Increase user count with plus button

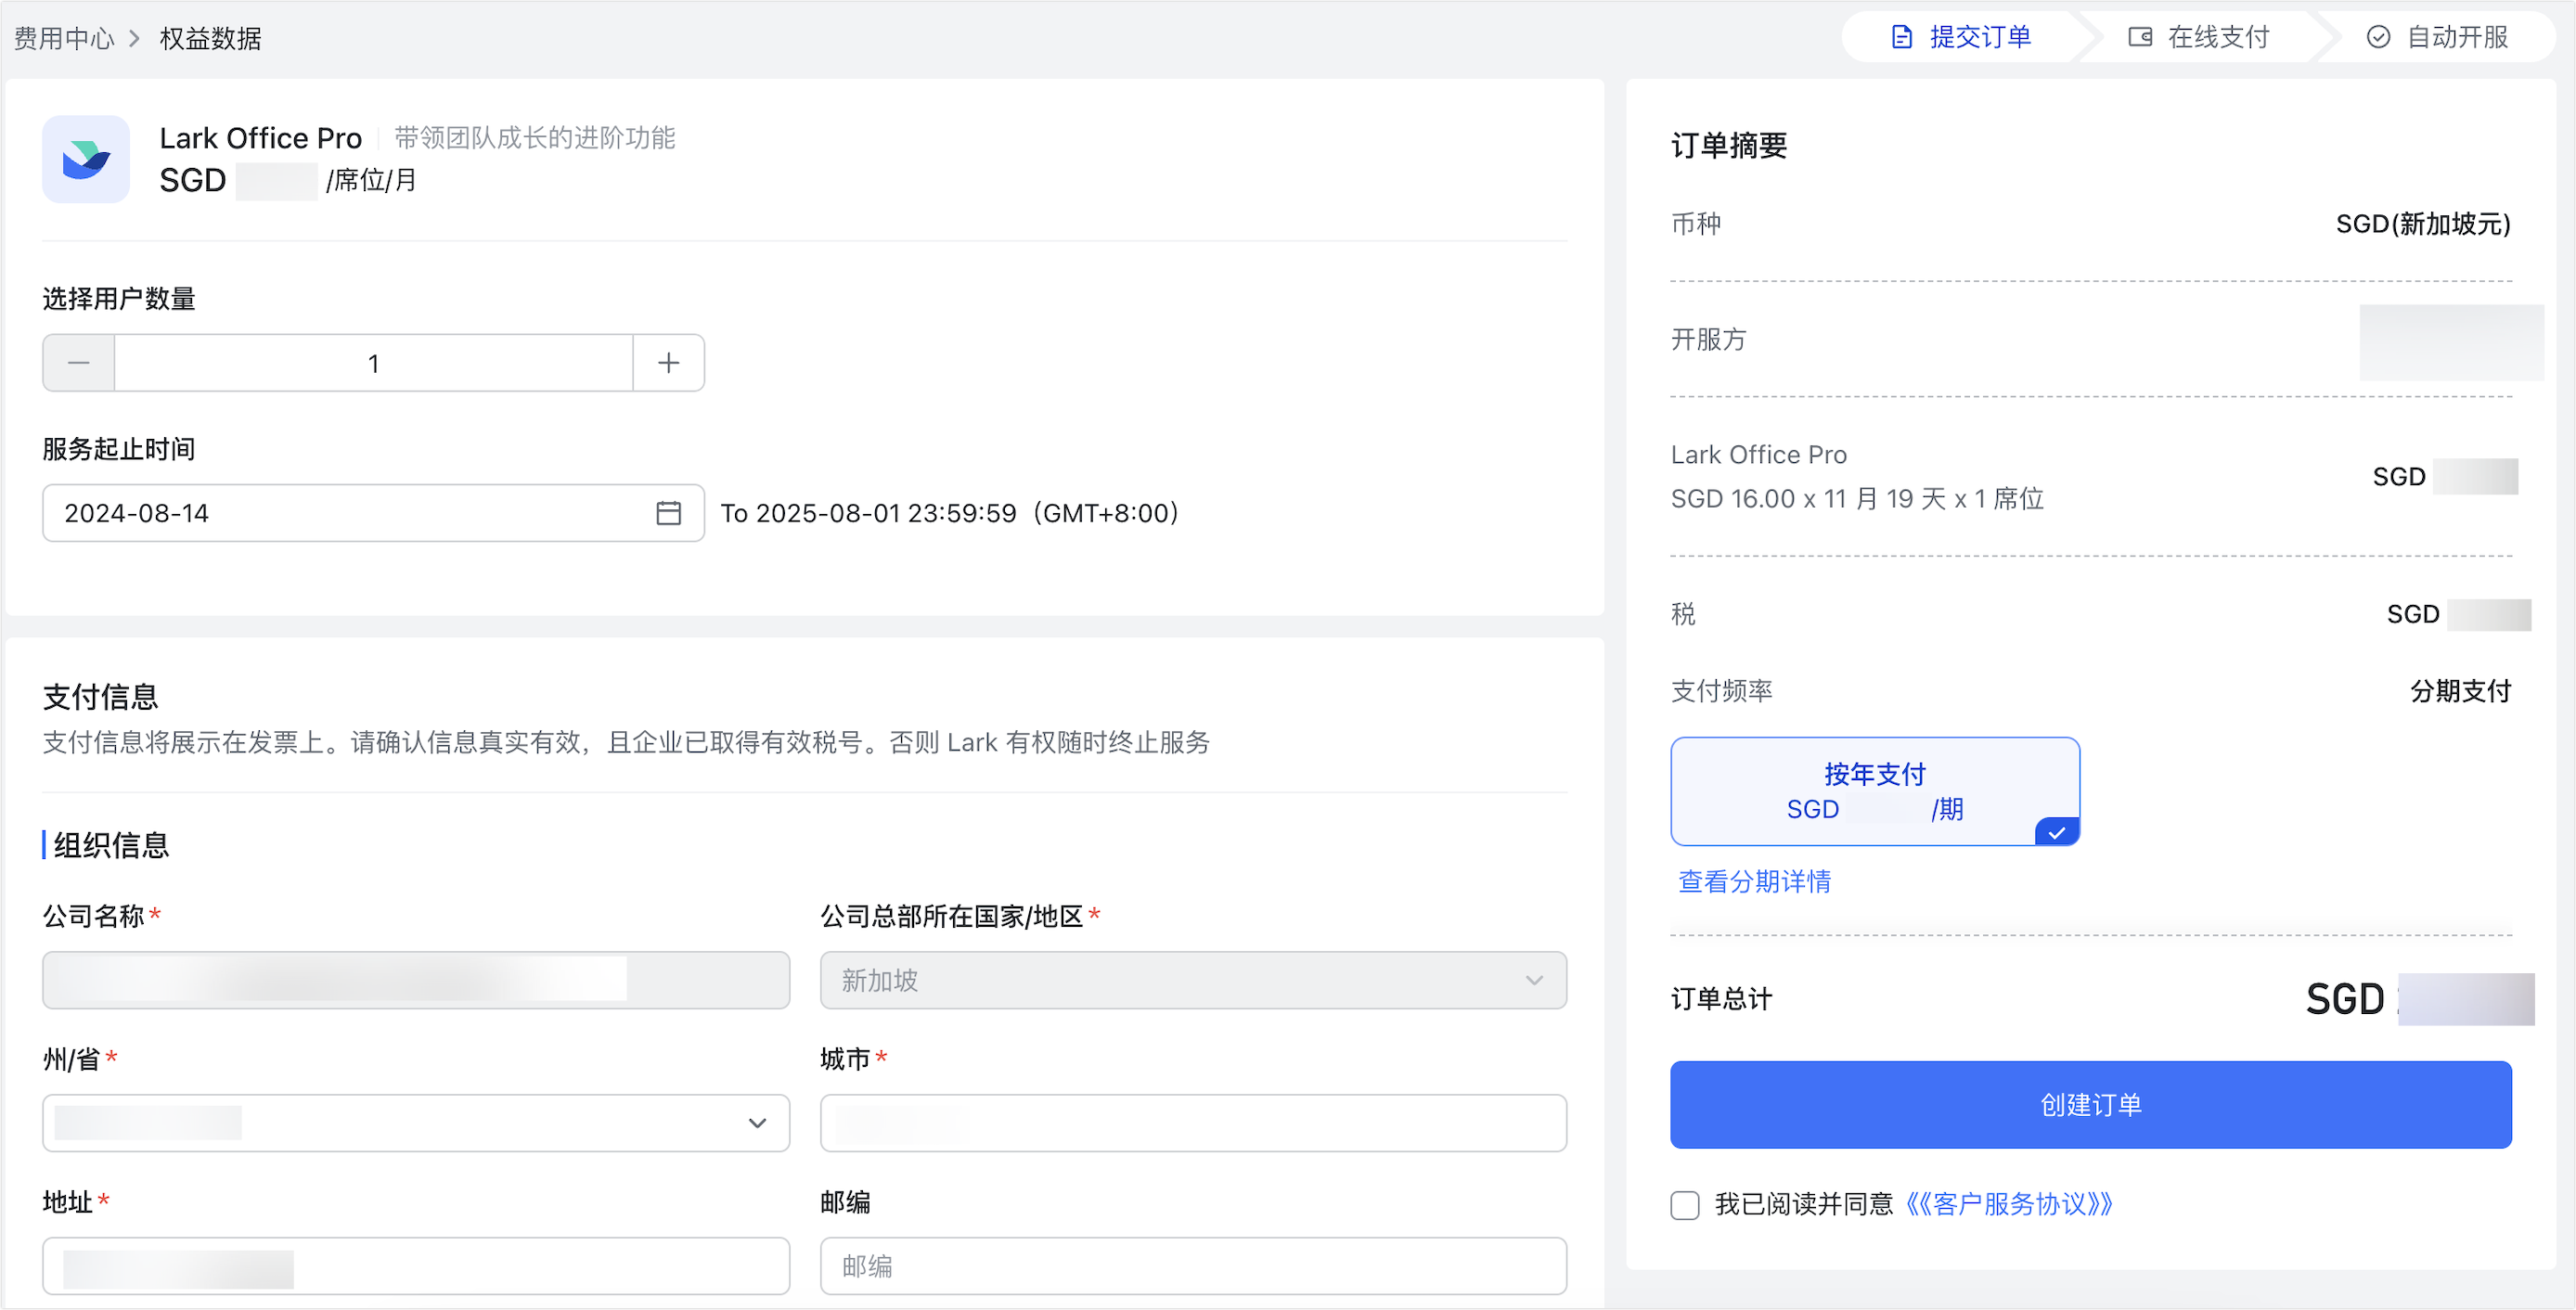click(669, 363)
